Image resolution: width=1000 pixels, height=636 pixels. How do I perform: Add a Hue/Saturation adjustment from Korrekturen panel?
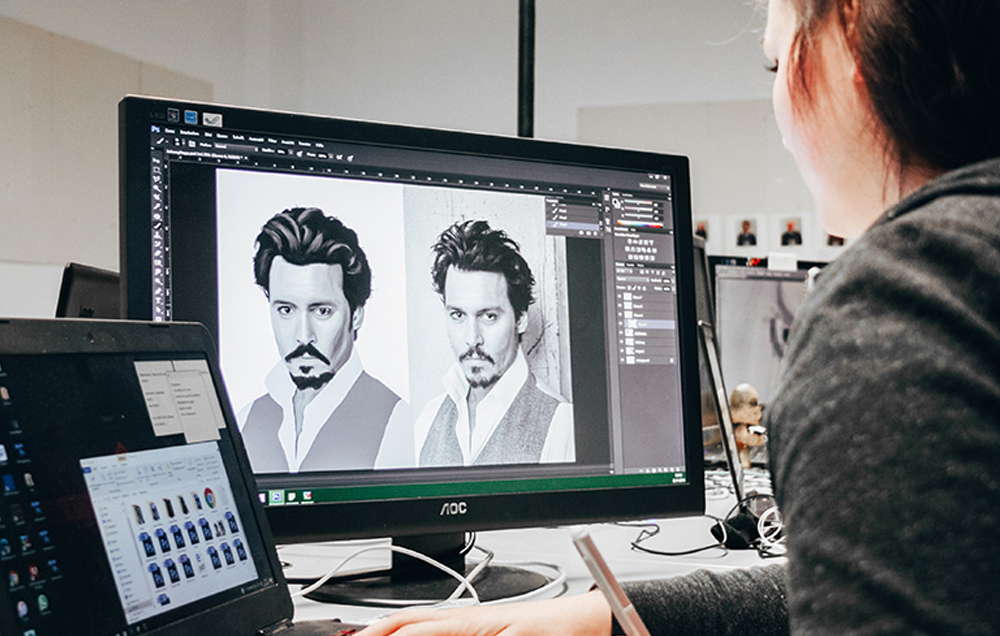point(627,250)
